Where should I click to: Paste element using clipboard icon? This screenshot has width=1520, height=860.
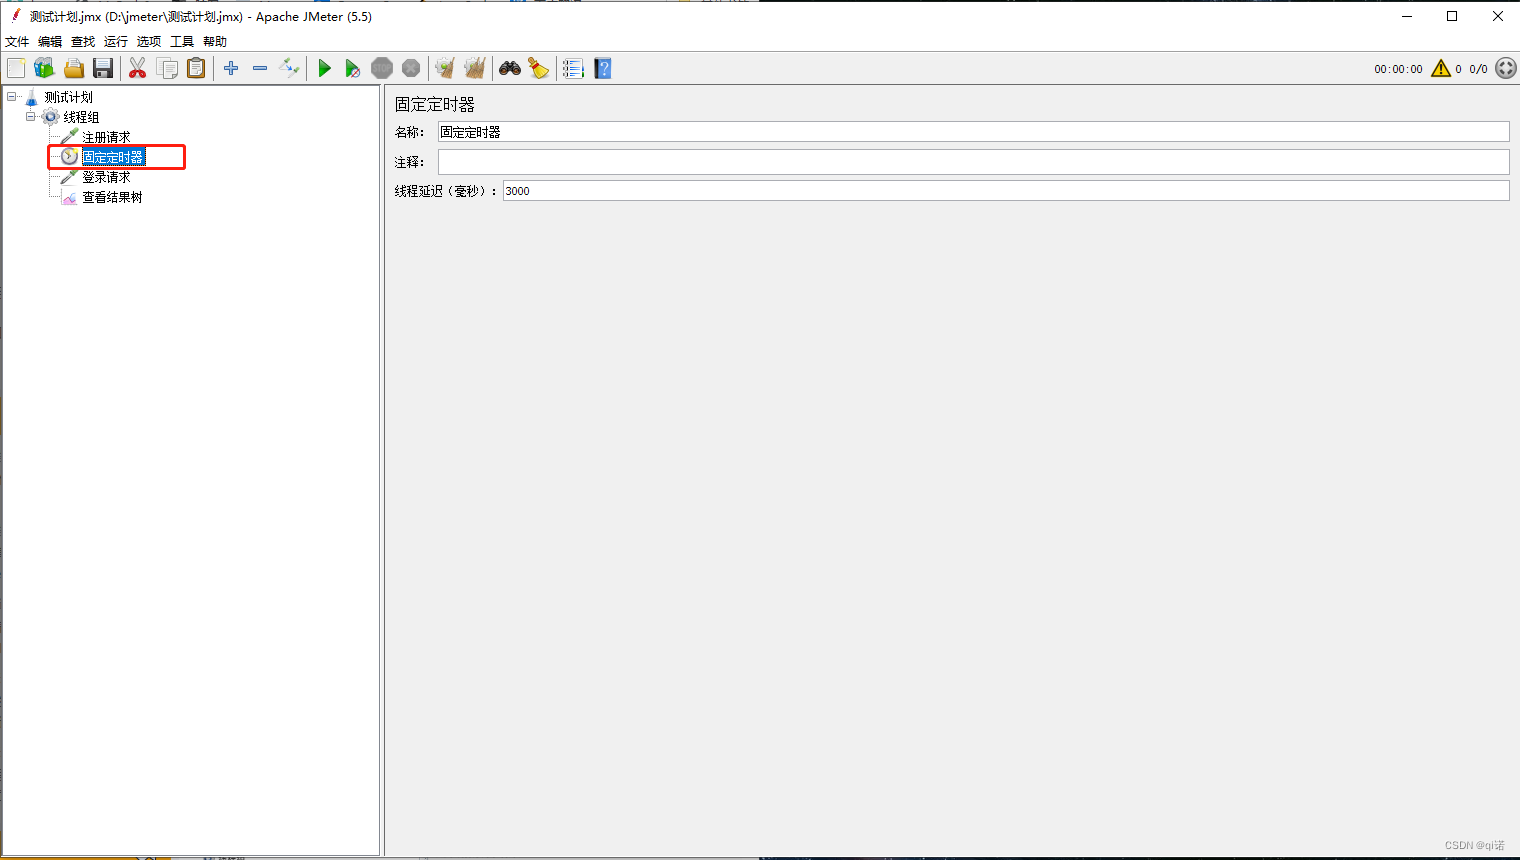click(x=197, y=68)
